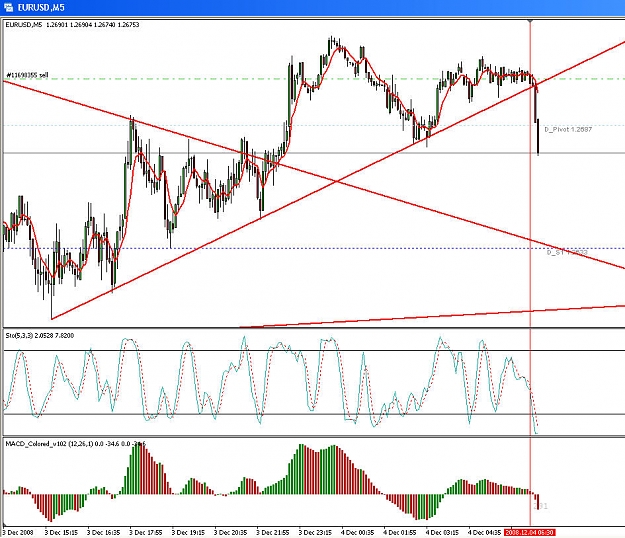Click the crossing point of the two trendlines
The image size is (625, 538).
[337, 182]
